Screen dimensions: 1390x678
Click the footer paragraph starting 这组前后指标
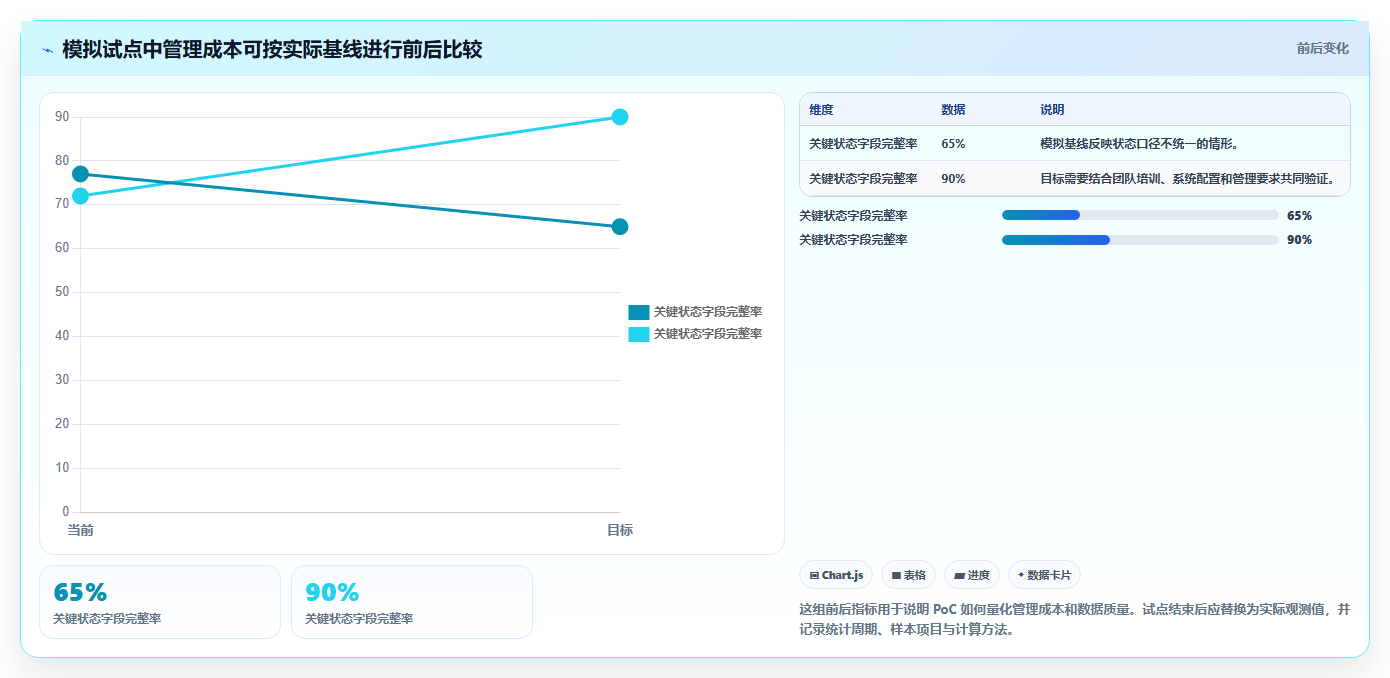point(1075,619)
